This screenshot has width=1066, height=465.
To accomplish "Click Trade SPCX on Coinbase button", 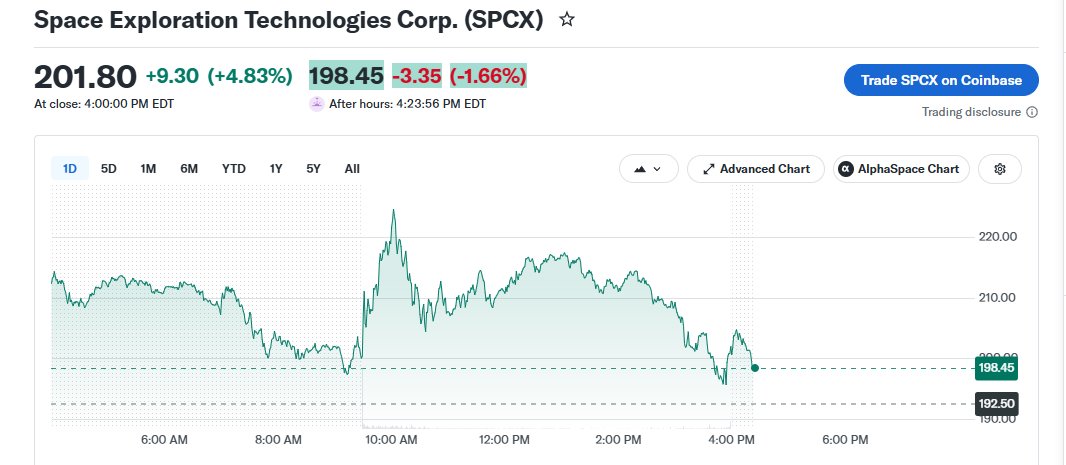I will point(941,80).
